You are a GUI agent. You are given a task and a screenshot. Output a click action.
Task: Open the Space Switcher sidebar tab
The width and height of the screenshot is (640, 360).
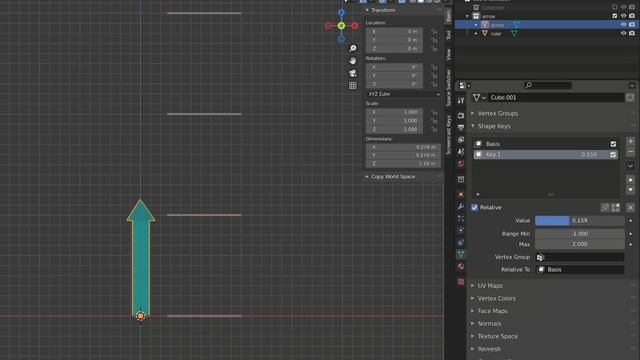(448, 87)
